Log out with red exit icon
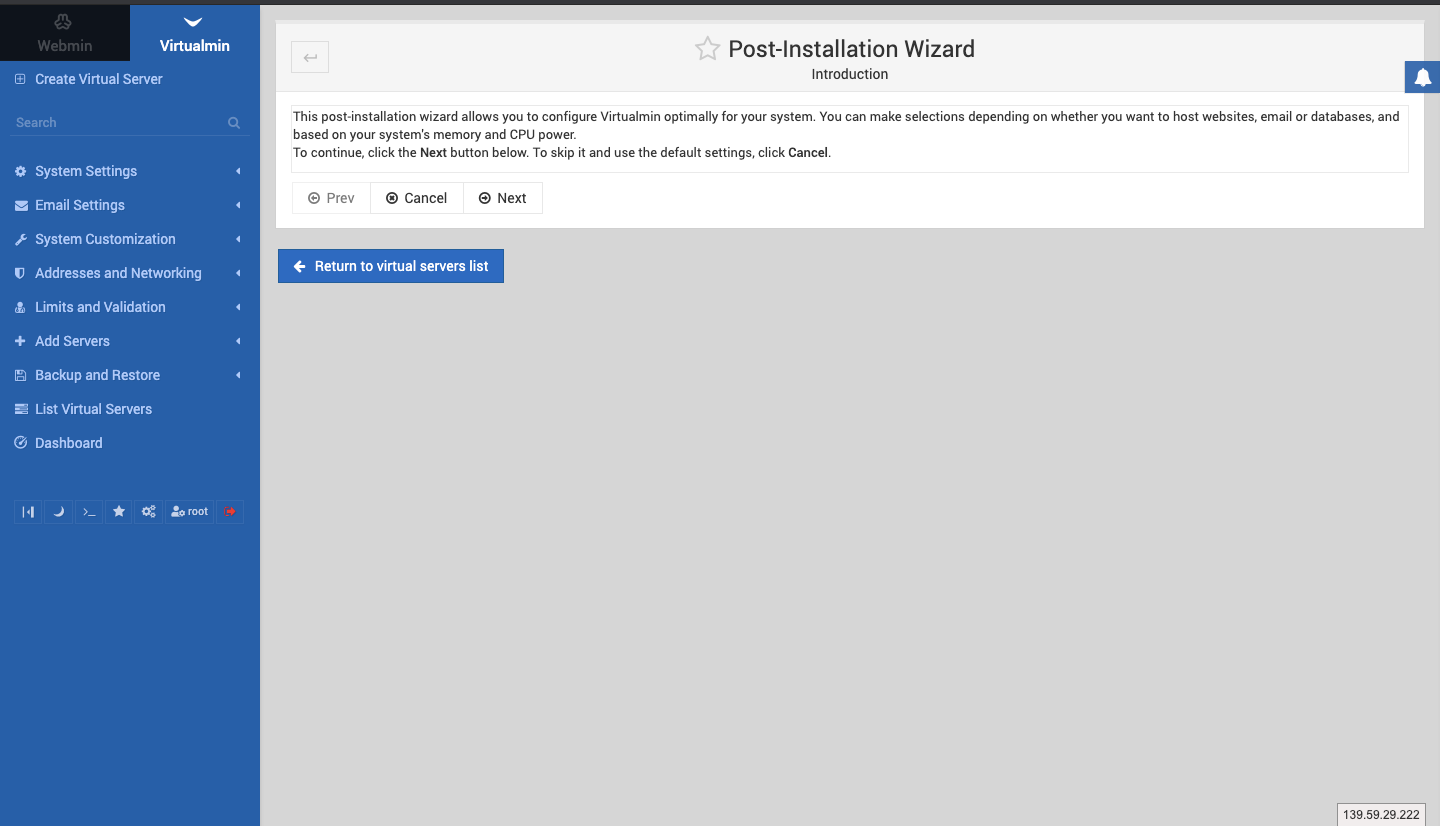Viewport: 1440px width, 826px height. 230,512
